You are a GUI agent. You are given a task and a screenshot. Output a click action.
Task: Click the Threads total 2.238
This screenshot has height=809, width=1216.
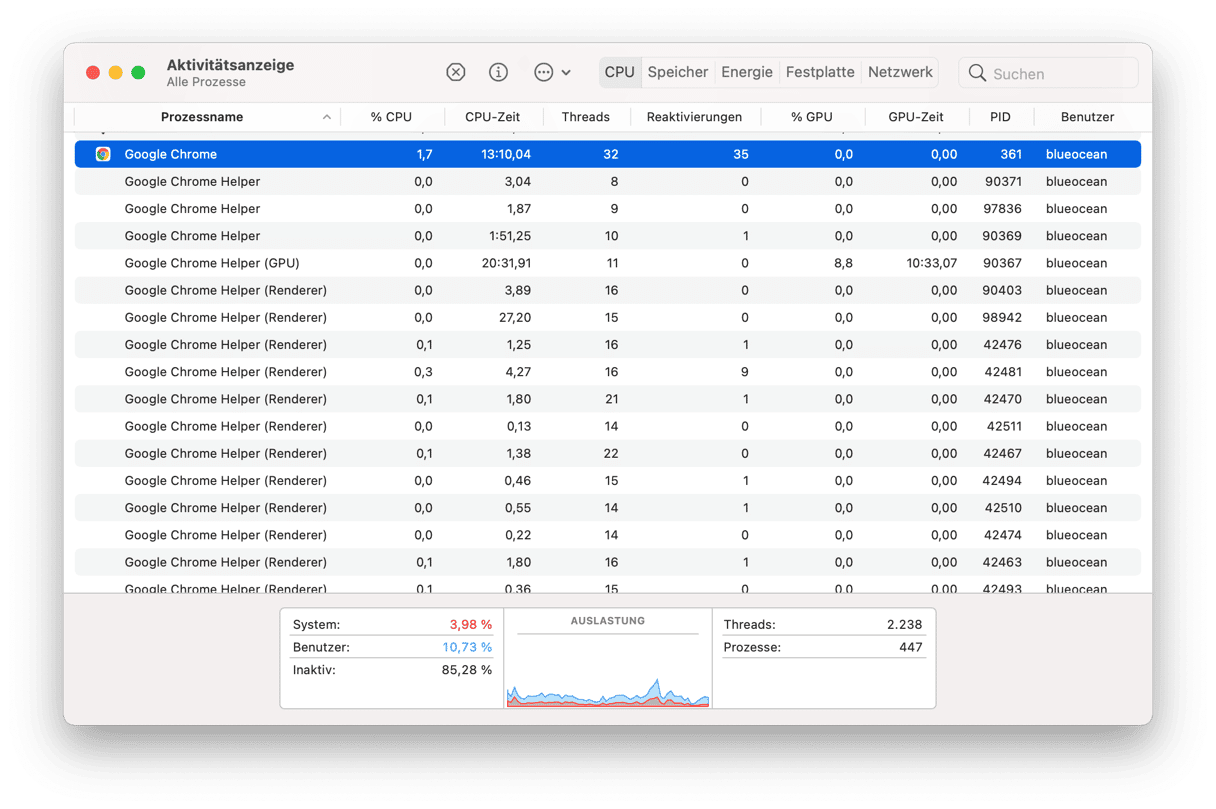(904, 625)
